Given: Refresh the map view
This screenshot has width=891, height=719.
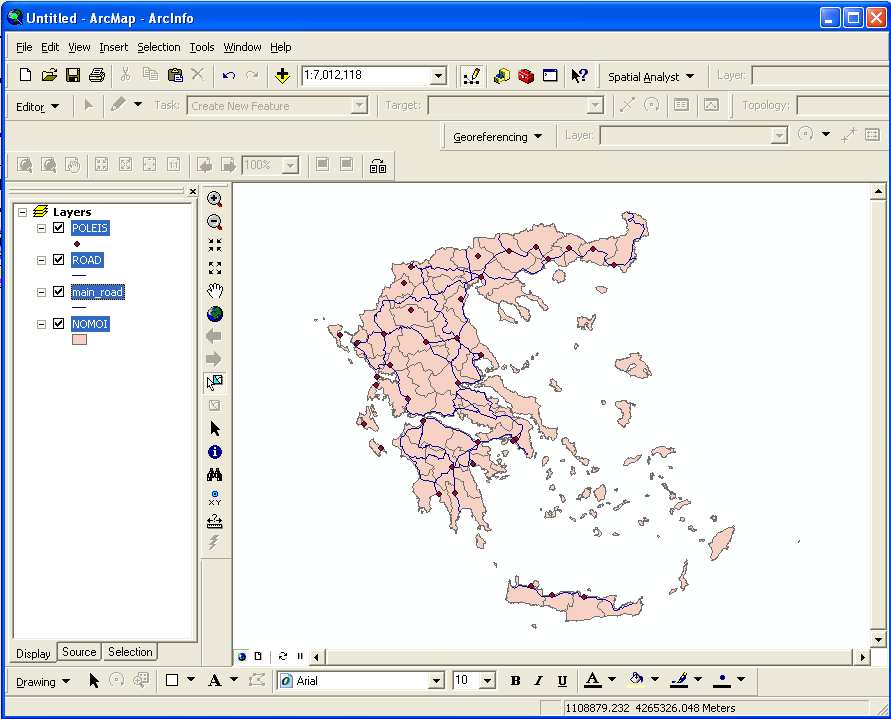Looking at the screenshot, I should (x=283, y=656).
